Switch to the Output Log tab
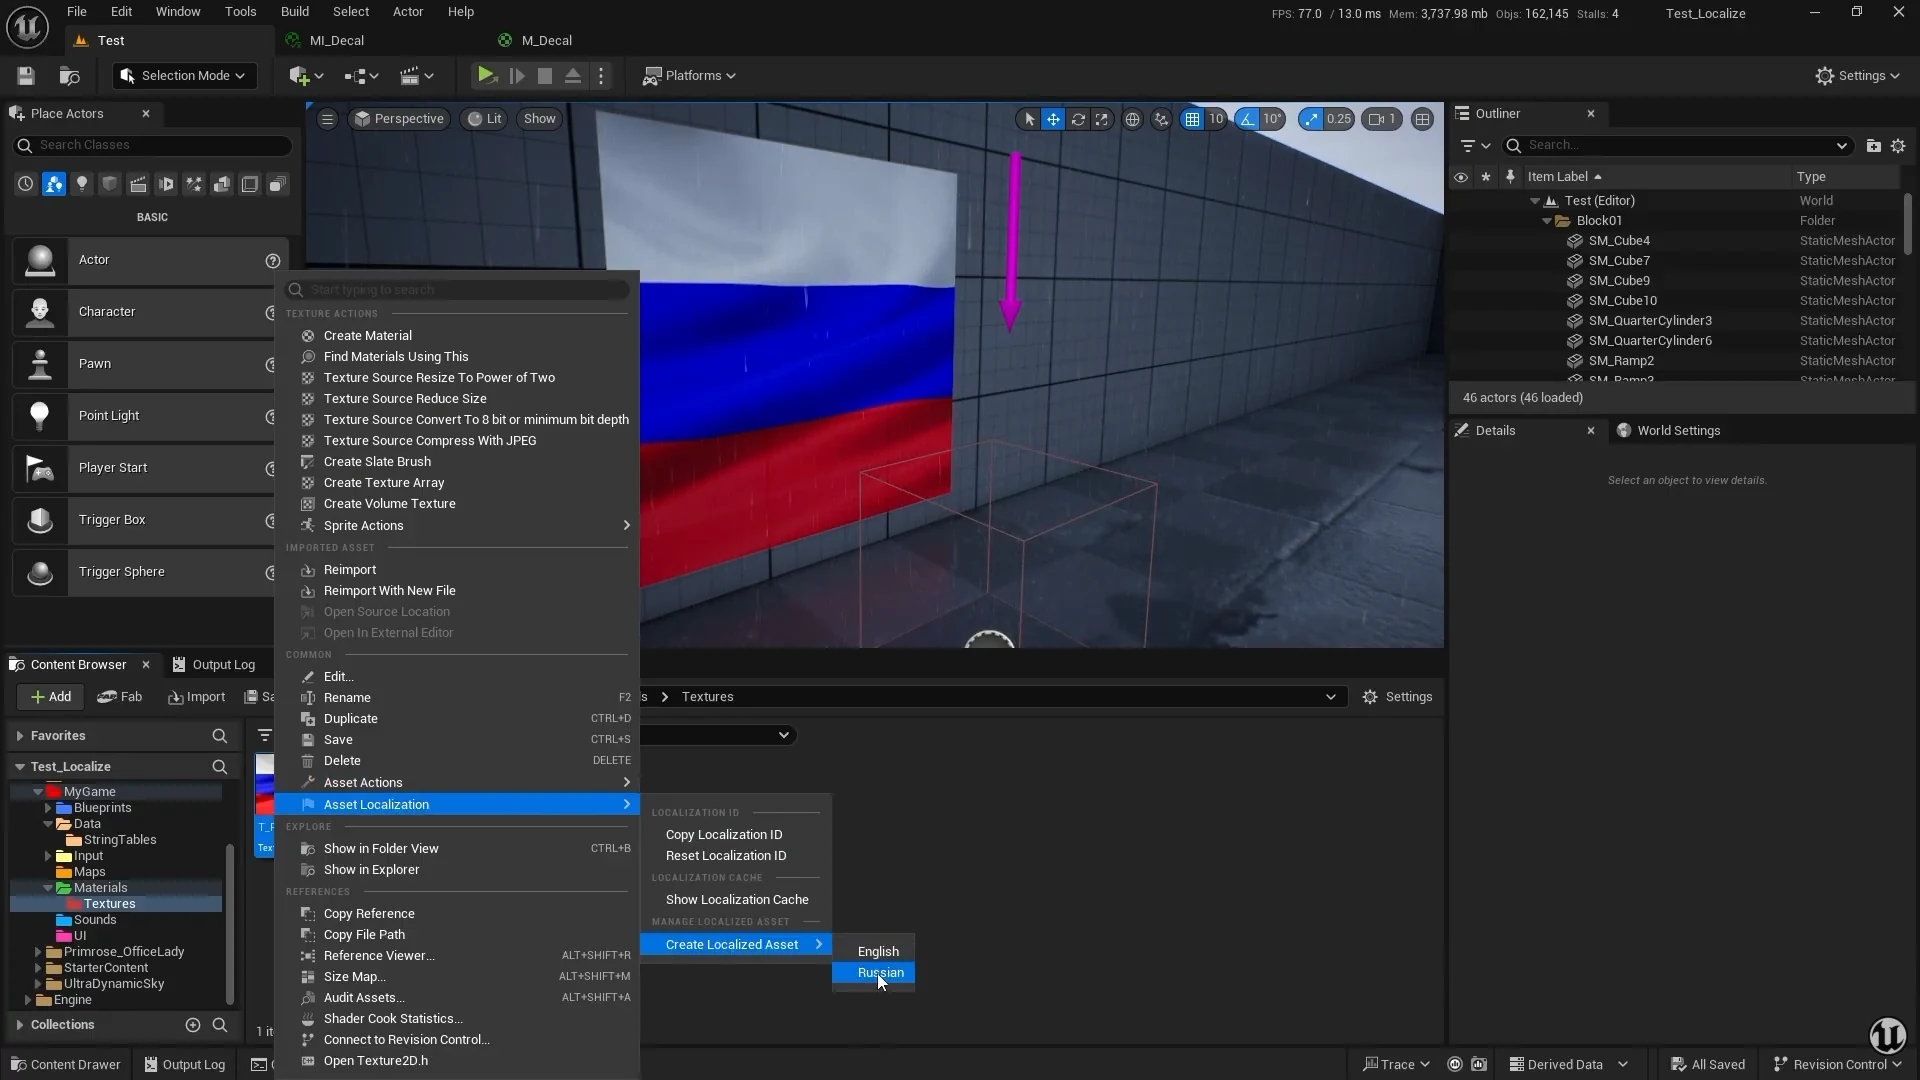The width and height of the screenshot is (1920, 1080). click(x=213, y=665)
